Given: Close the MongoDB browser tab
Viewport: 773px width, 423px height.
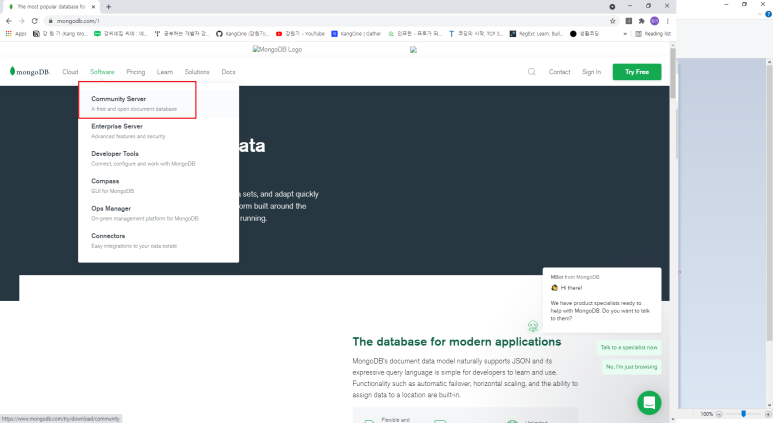Looking at the screenshot, I should click(x=93, y=6).
